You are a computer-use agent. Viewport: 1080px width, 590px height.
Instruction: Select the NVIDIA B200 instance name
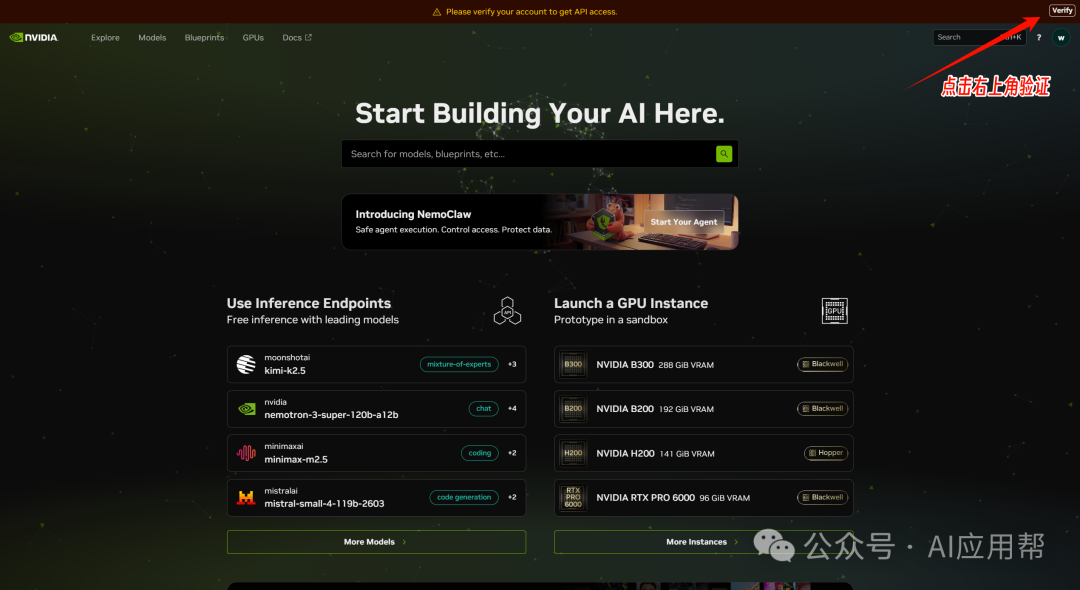[625, 409]
